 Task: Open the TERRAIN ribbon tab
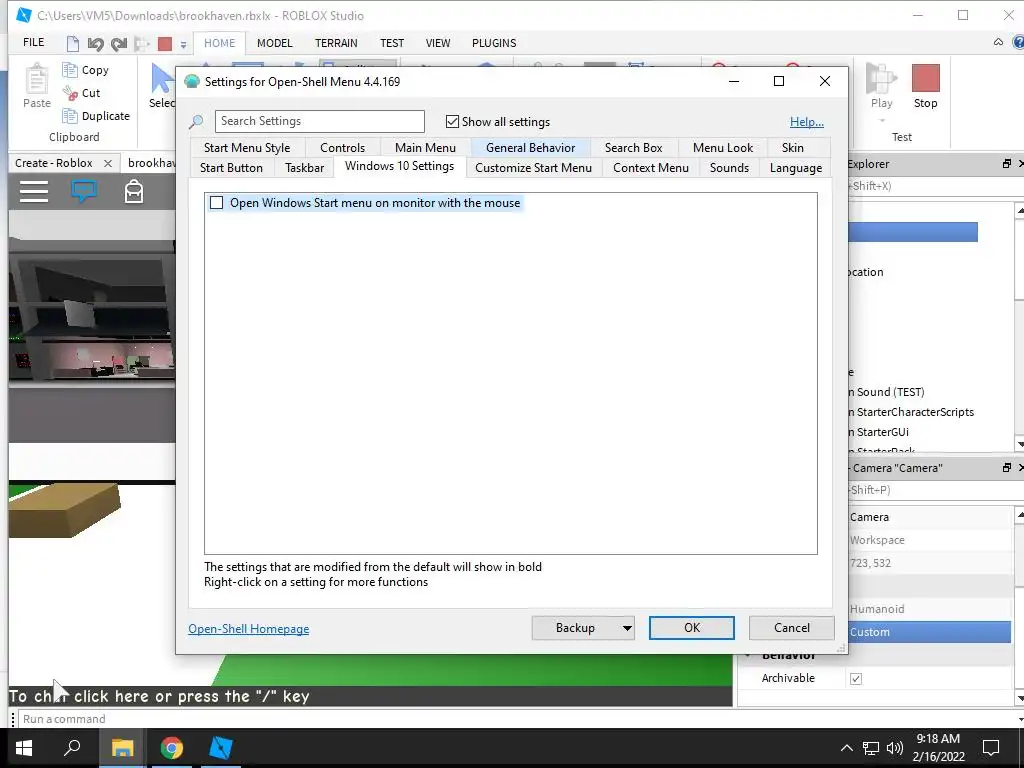click(336, 43)
